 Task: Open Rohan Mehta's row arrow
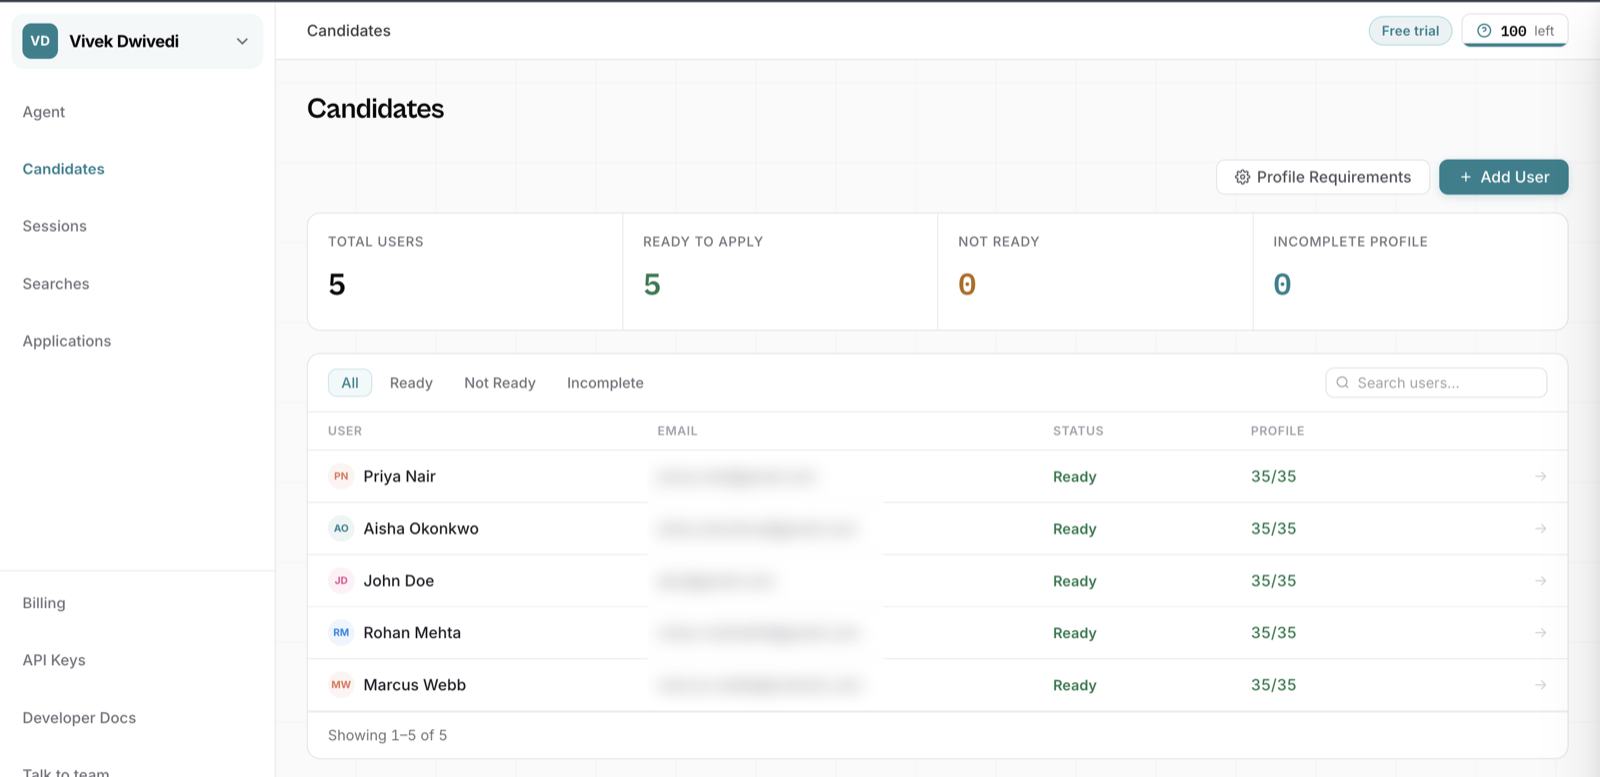pyautogui.click(x=1540, y=632)
